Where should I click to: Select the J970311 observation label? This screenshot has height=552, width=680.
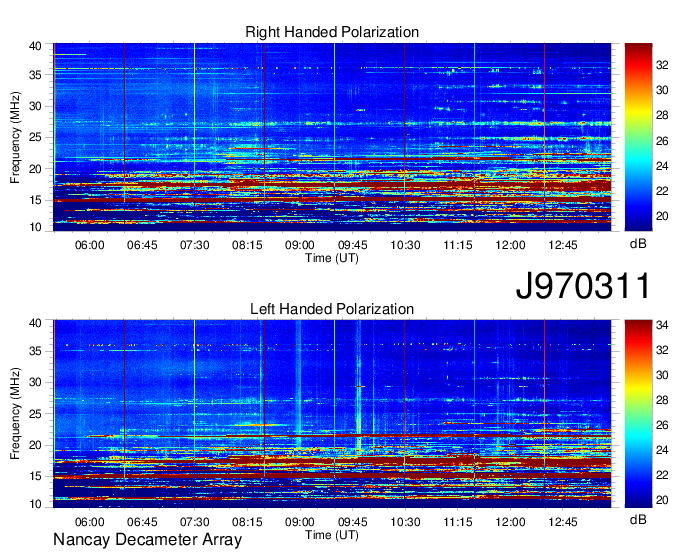(583, 286)
